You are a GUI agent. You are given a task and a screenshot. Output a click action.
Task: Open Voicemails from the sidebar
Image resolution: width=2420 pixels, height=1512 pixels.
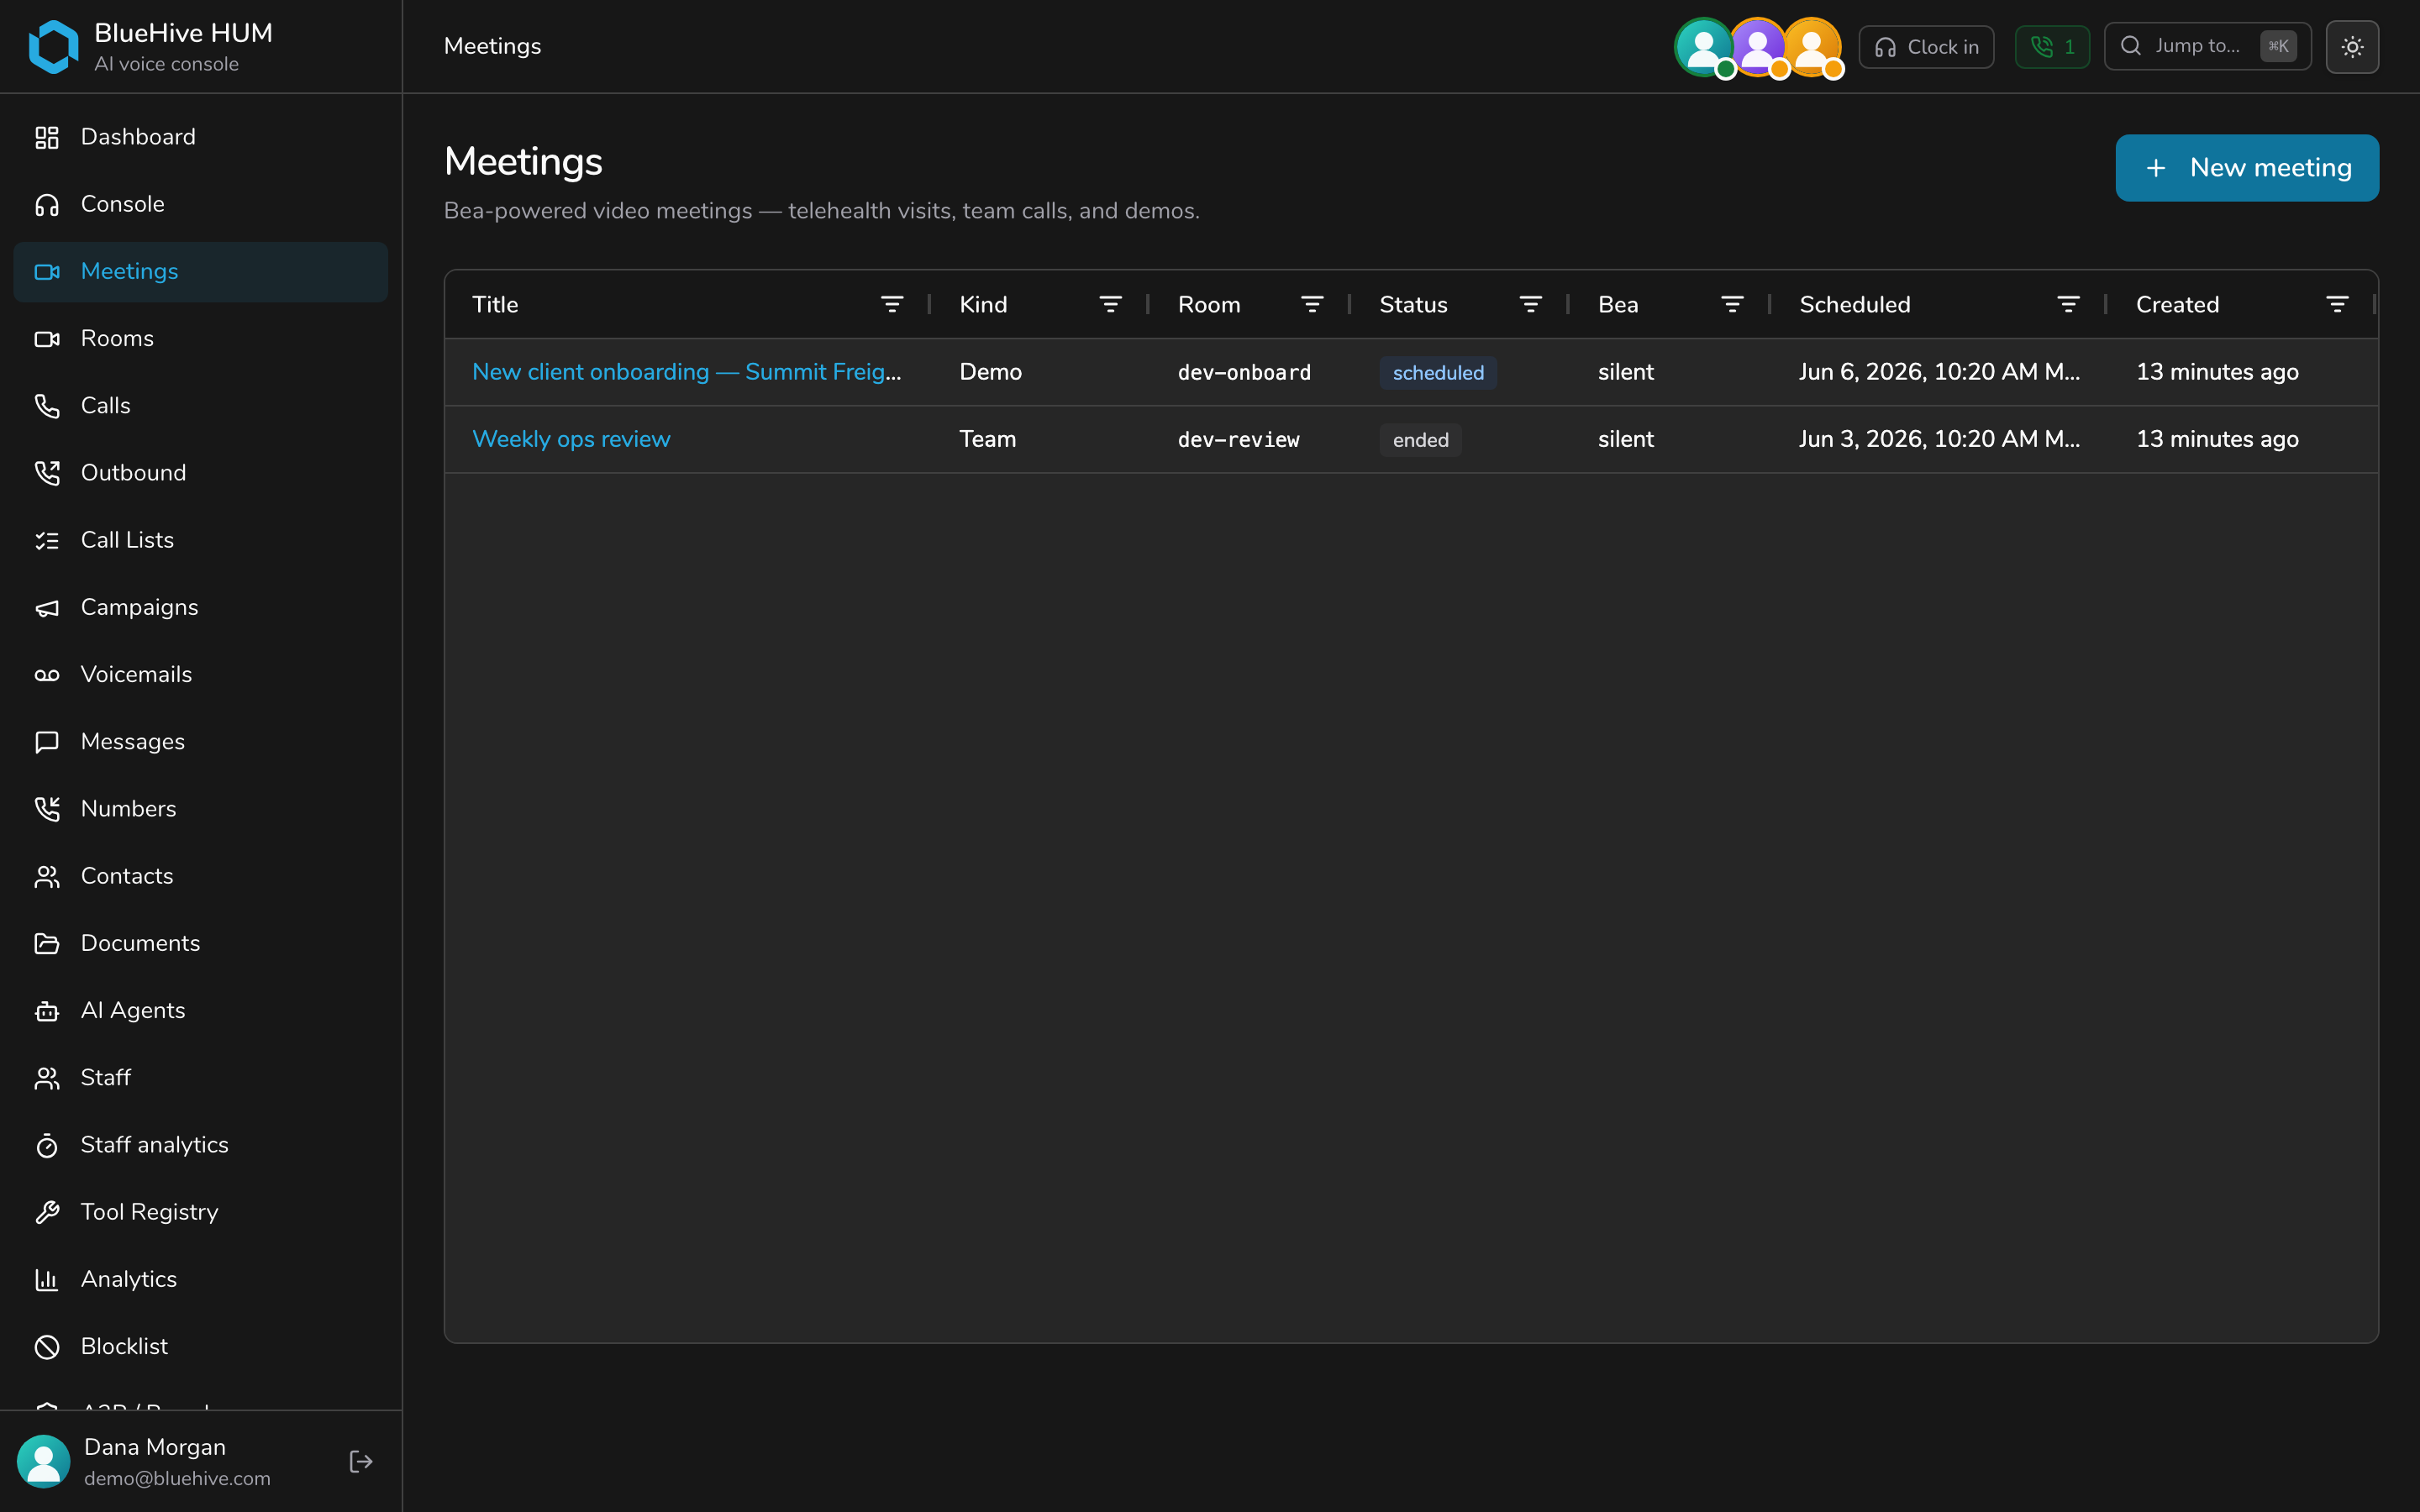coord(201,675)
